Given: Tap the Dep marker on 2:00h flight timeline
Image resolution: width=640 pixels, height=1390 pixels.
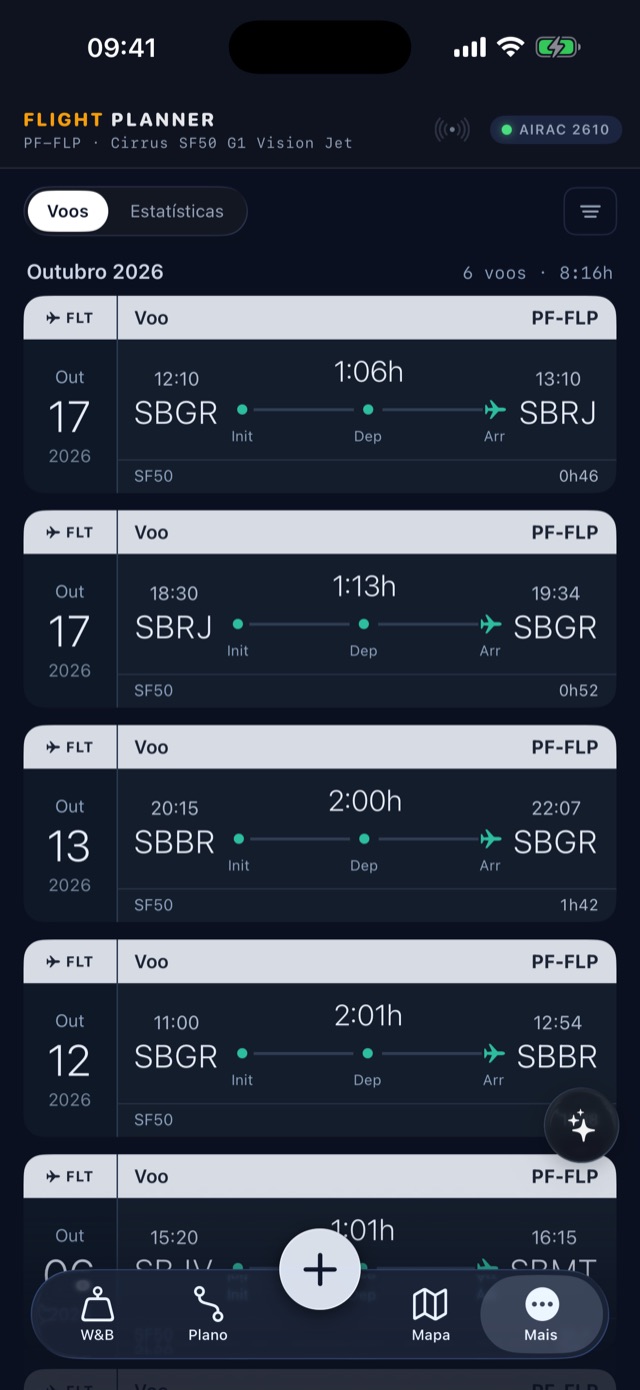Looking at the screenshot, I should click(364, 839).
